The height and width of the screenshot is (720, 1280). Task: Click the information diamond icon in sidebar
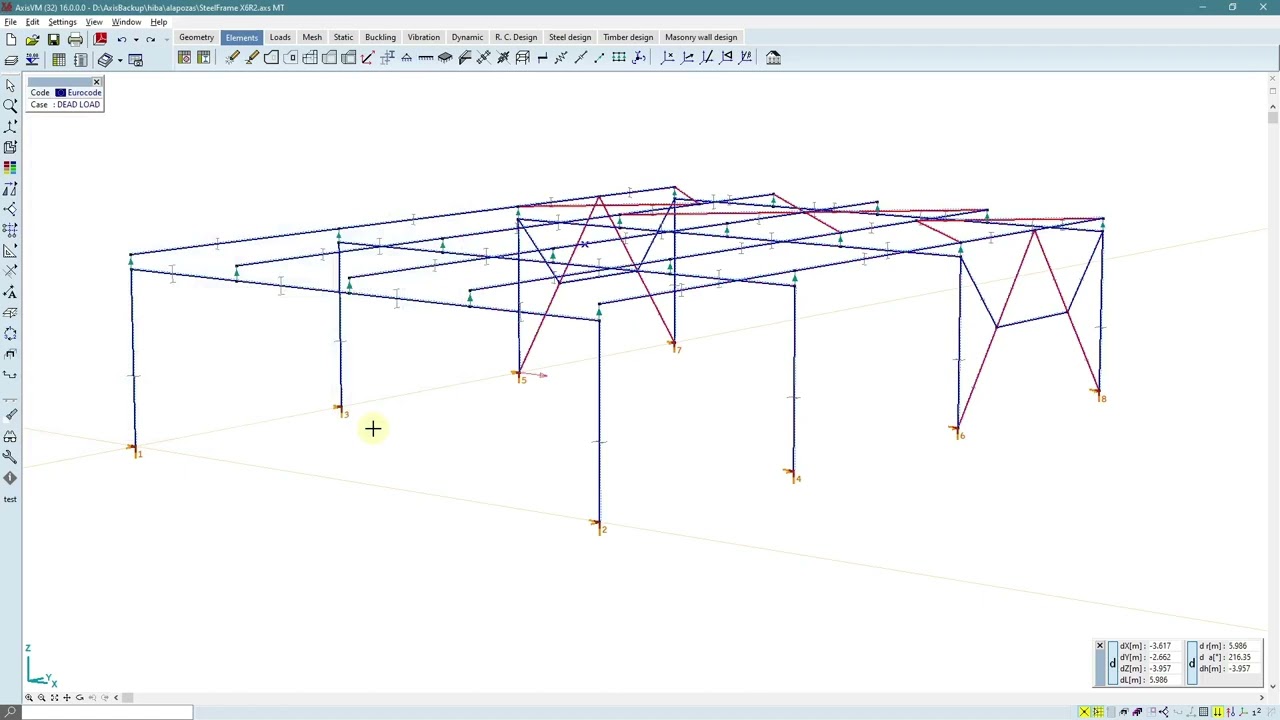coord(10,478)
